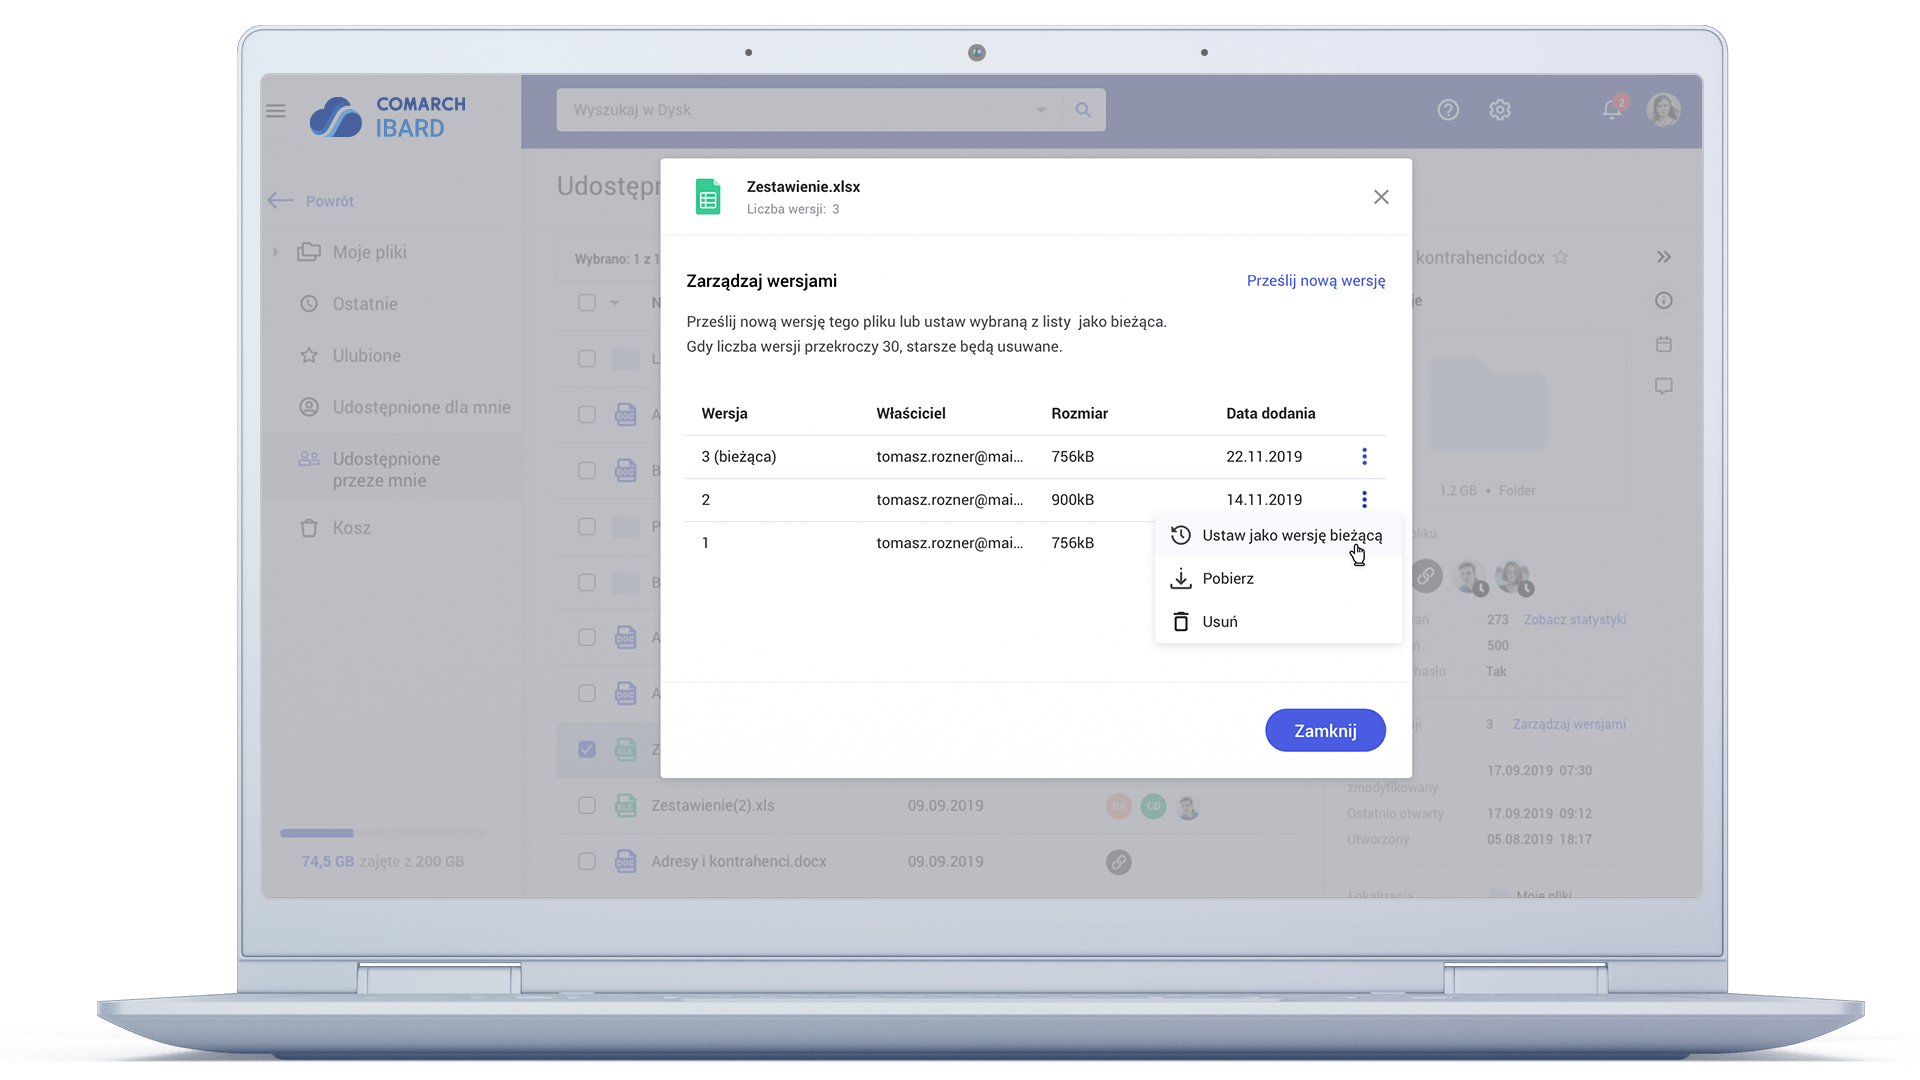Click the Adresy i kontrahenci.docx file icon
The image size is (1920, 1080).
tap(626, 862)
